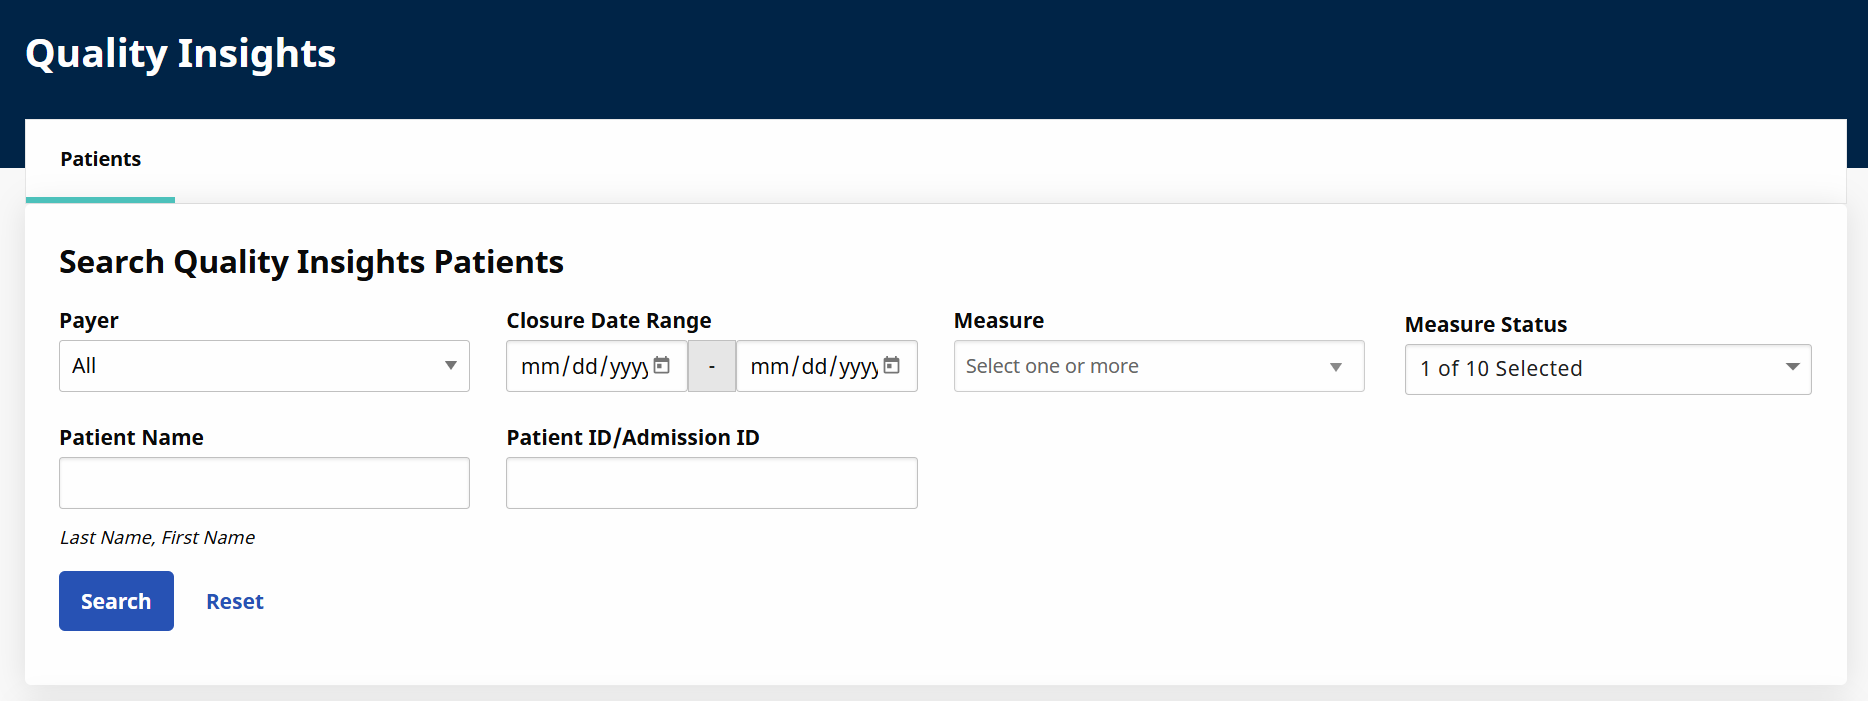Click the Closure Date Range label
The image size is (1868, 701).
tap(608, 321)
